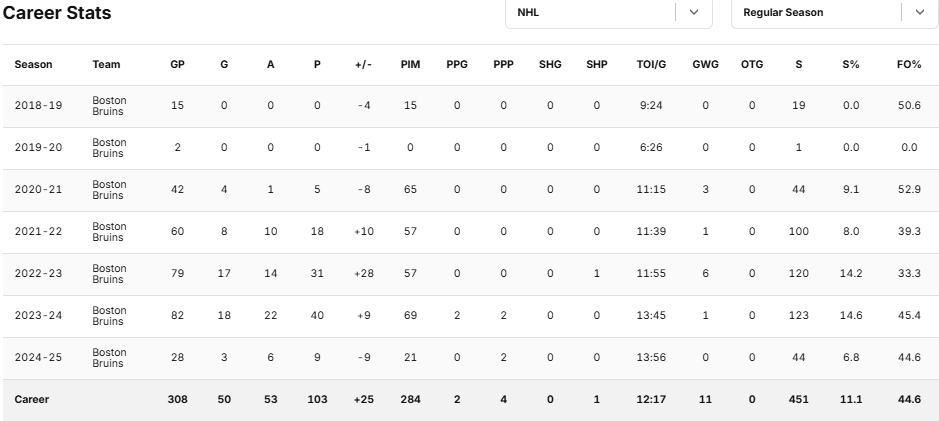Click the Regular Season chevron arrow
The image size is (939, 421).
[x=919, y=13]
